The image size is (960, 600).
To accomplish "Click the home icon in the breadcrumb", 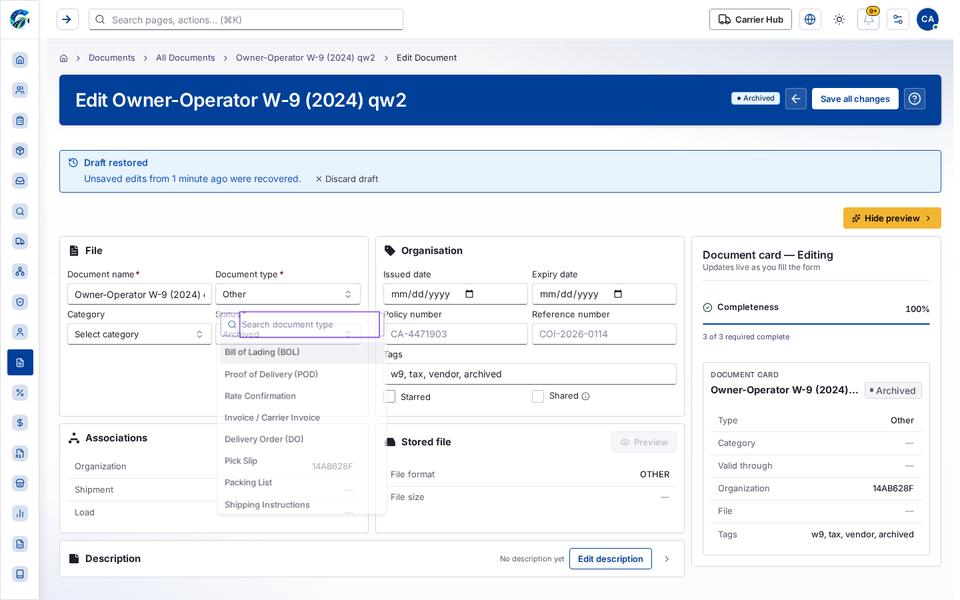I will pos(64,58).
